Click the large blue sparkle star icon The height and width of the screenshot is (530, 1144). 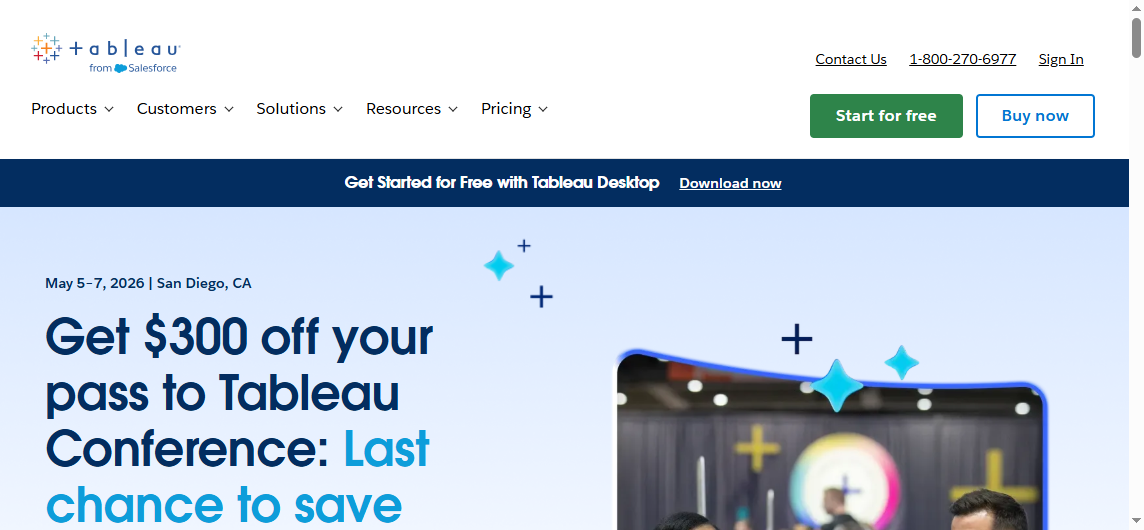click(x=837, y=385)
